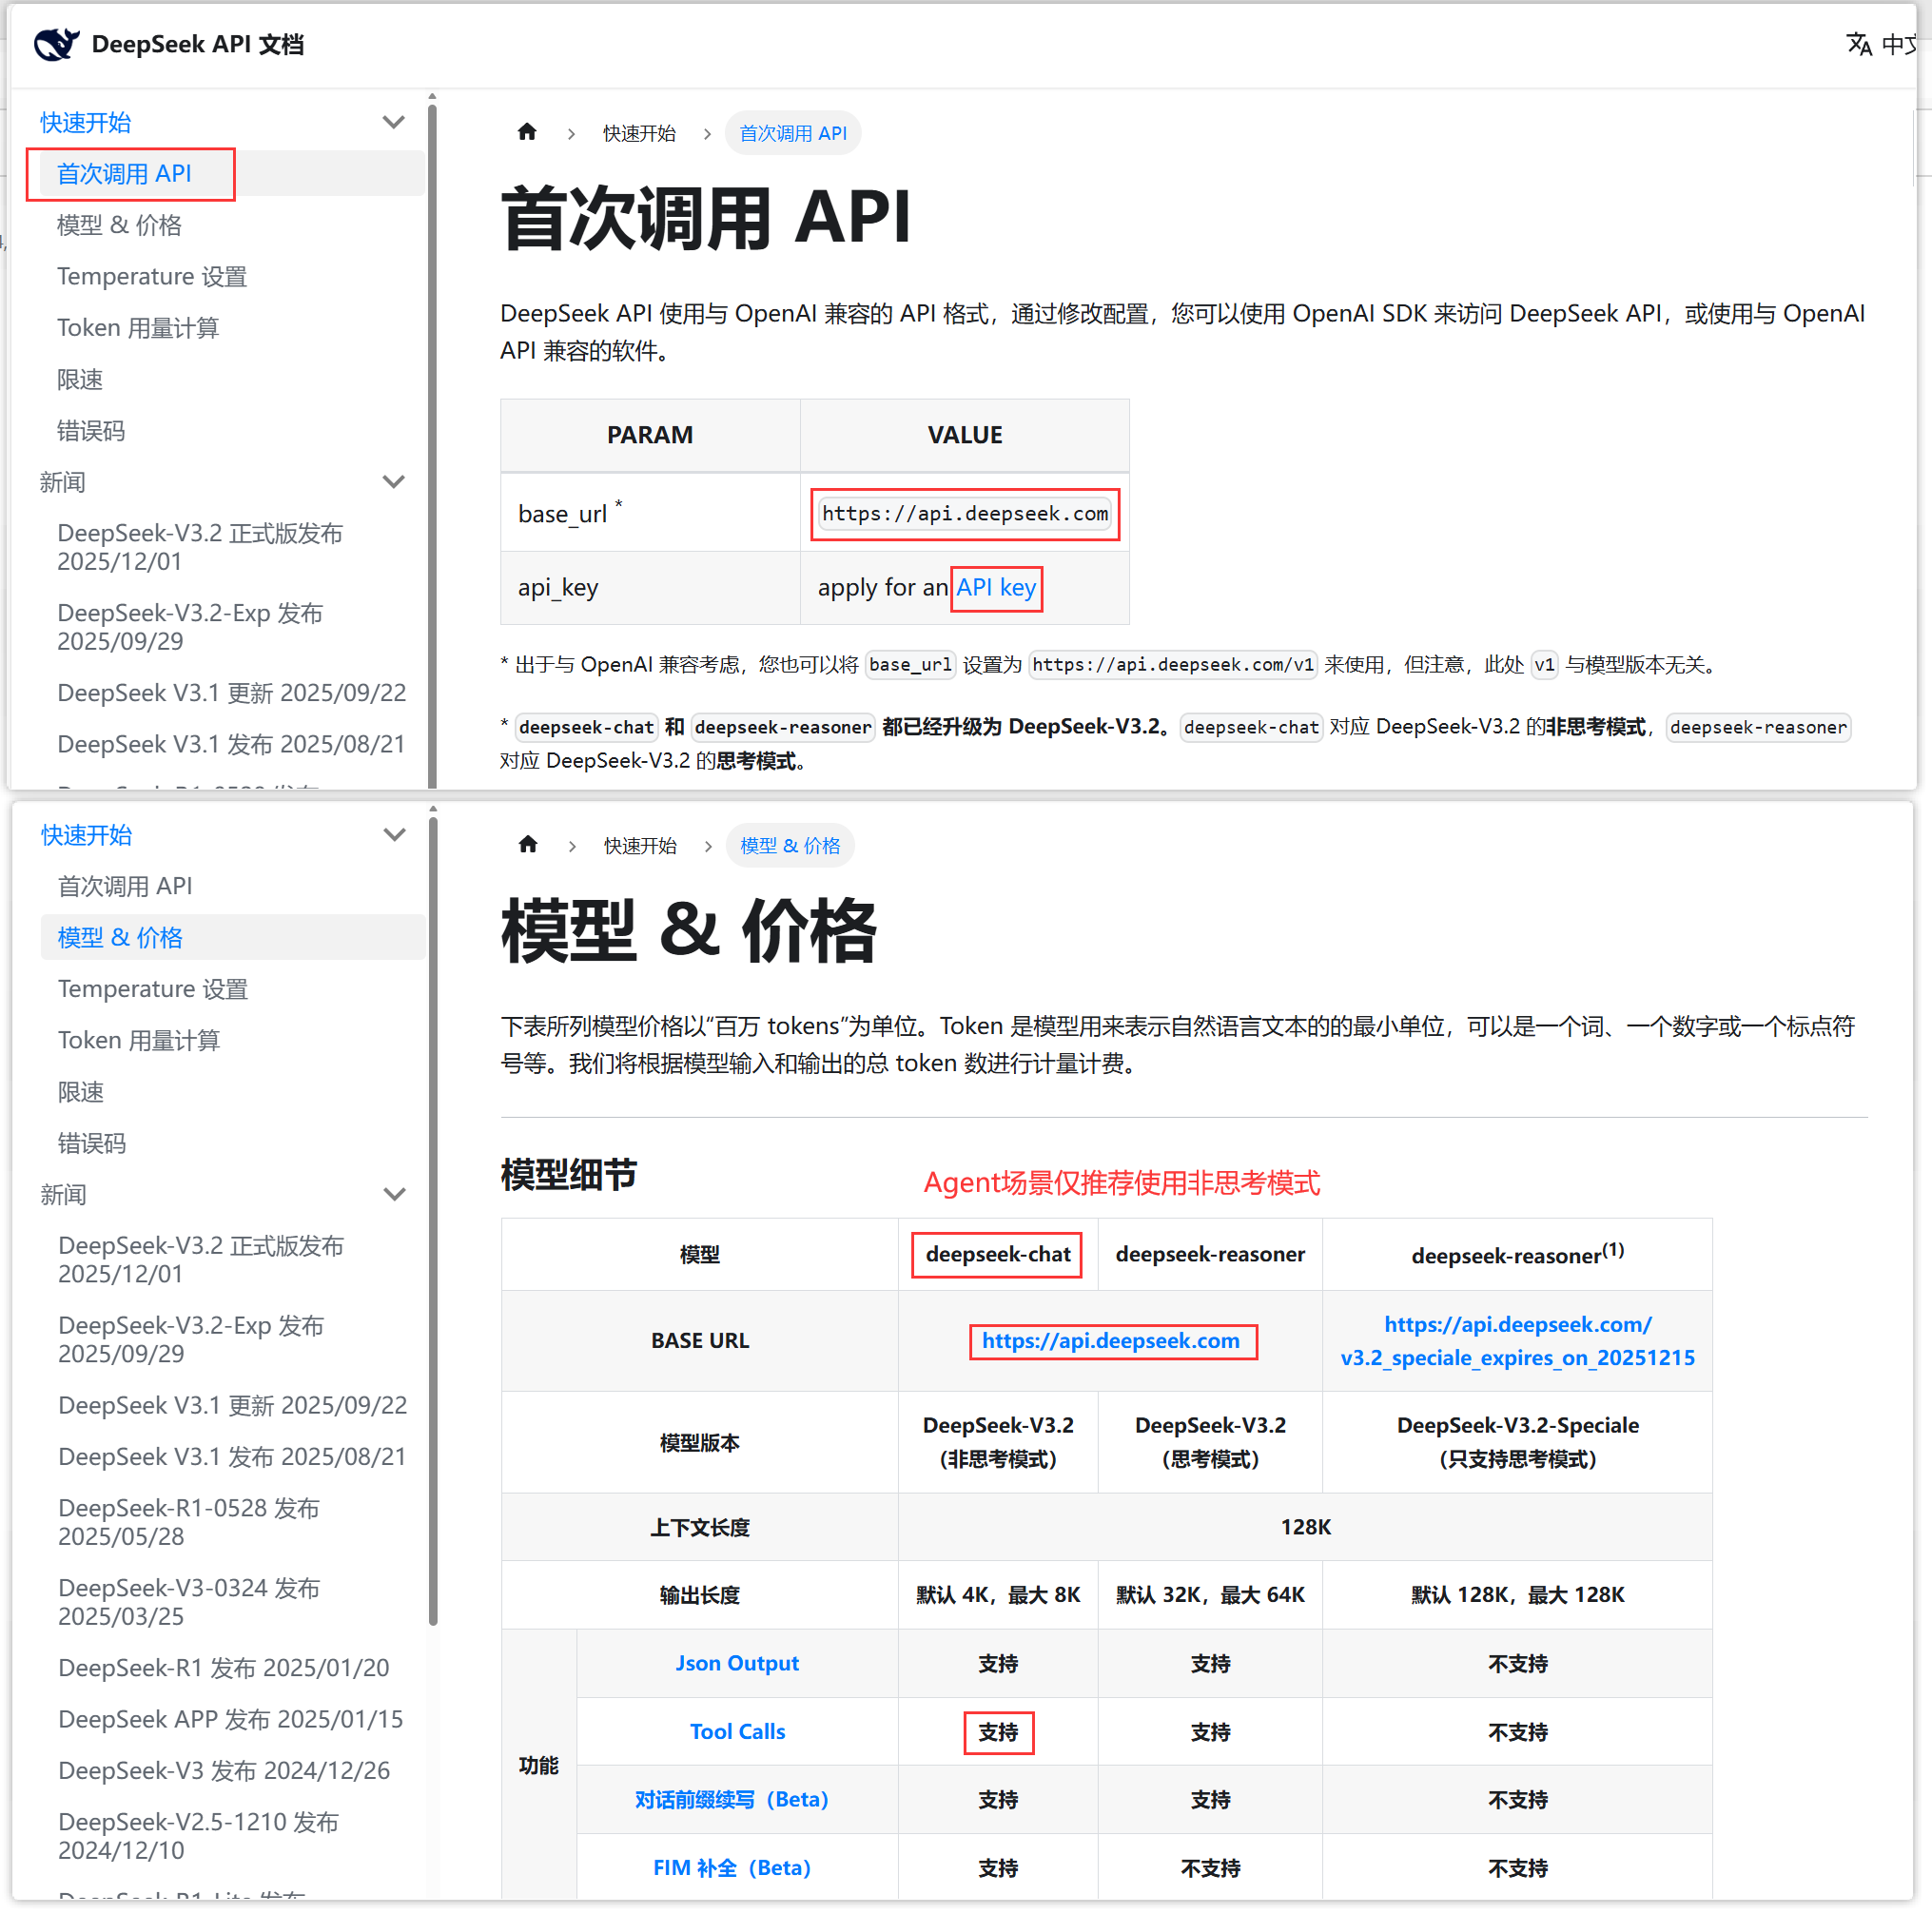Screen dimensions: 1932x1914
Task: Click 快速开始 in upper breadcrumb
Action: 639,133
